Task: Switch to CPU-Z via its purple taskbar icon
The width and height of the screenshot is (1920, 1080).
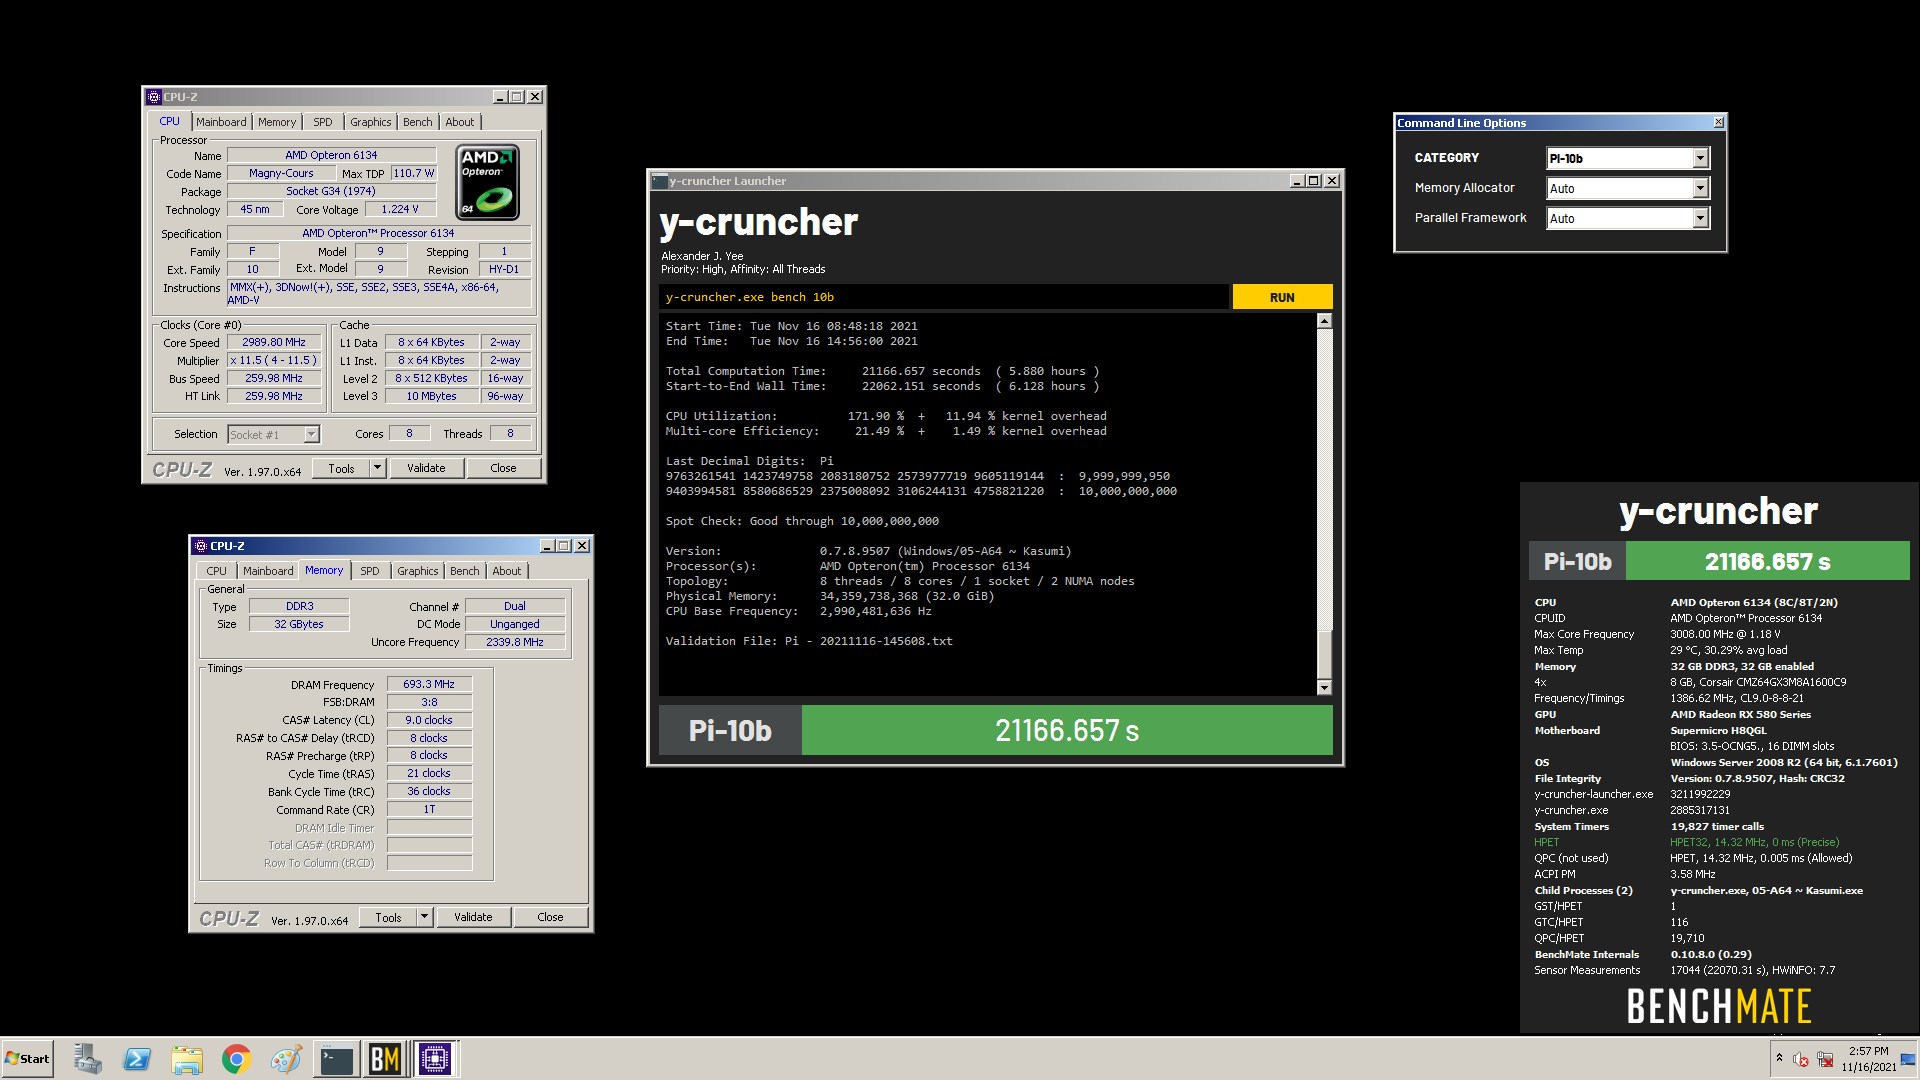Action: (x=435, y=1059)
